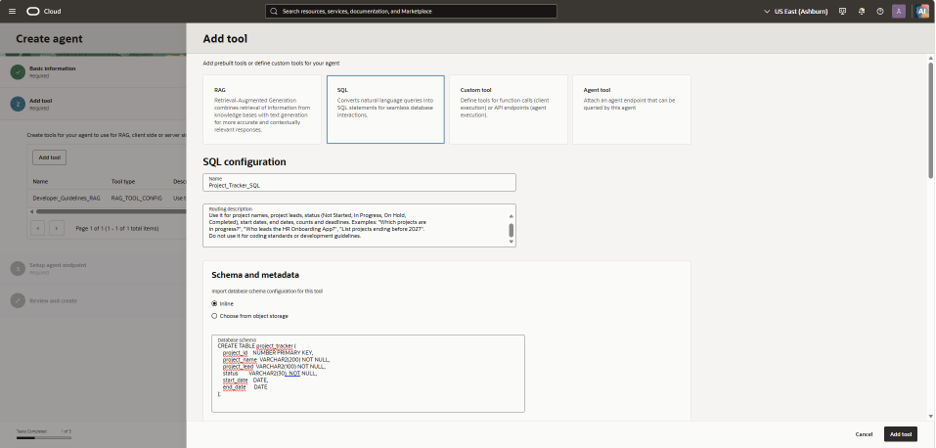Open the colorful AI assistant icon

pos(923,11)
